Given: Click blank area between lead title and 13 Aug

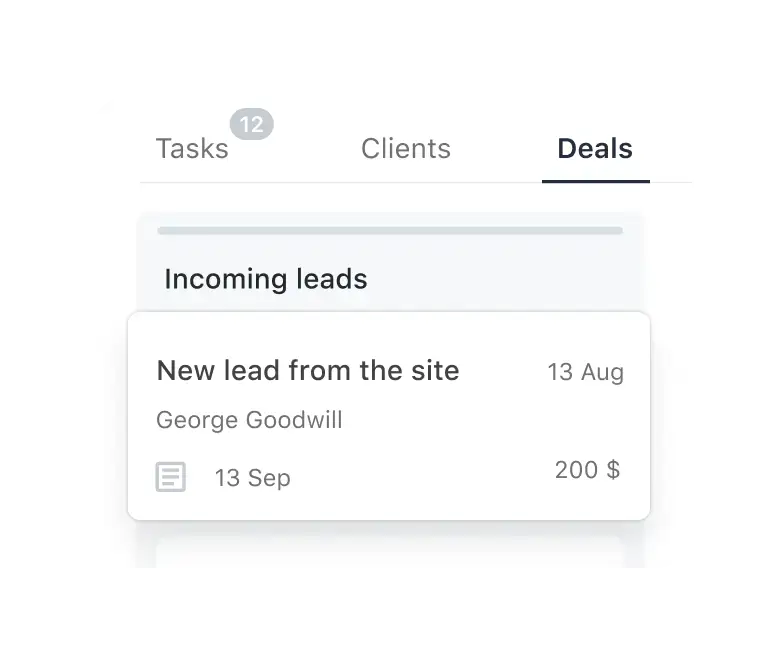Looking at the screenshot, I should pos(503,372).
